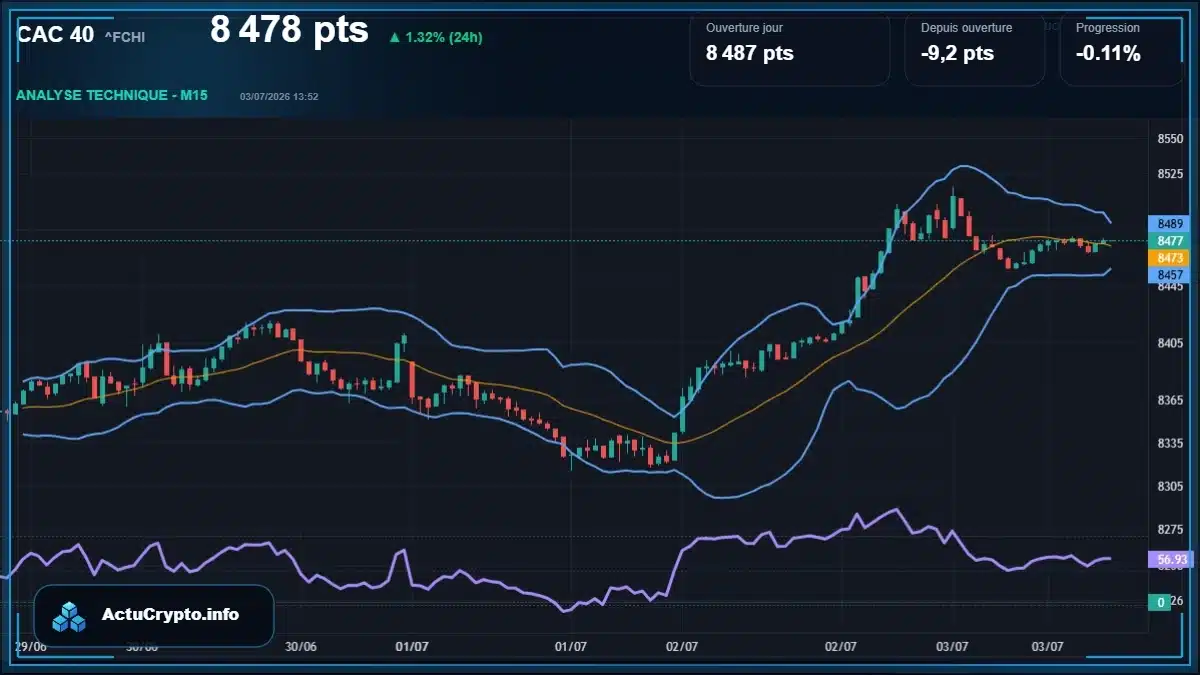Click the 8335 price axis label
The height and width of the screenshot is (675, 1200).
(x=1170, y=443)
